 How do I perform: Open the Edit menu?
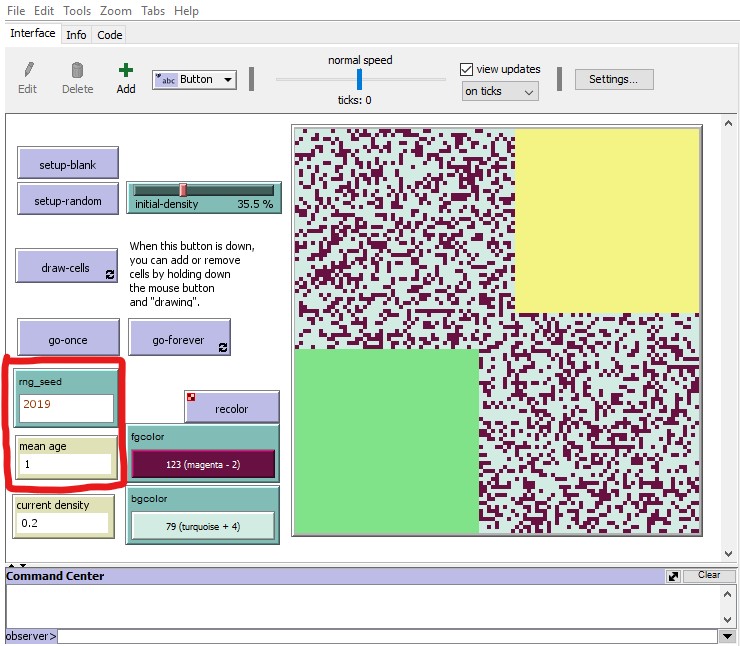(44, 10)
